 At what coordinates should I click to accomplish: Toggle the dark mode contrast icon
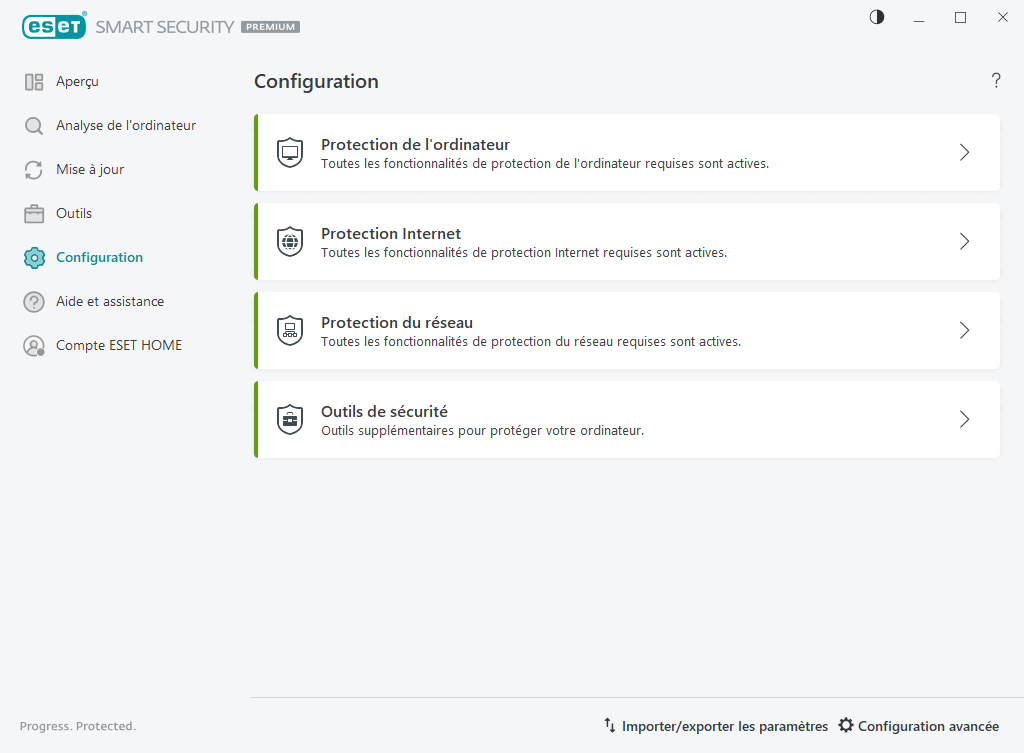(x=876, y=17)
